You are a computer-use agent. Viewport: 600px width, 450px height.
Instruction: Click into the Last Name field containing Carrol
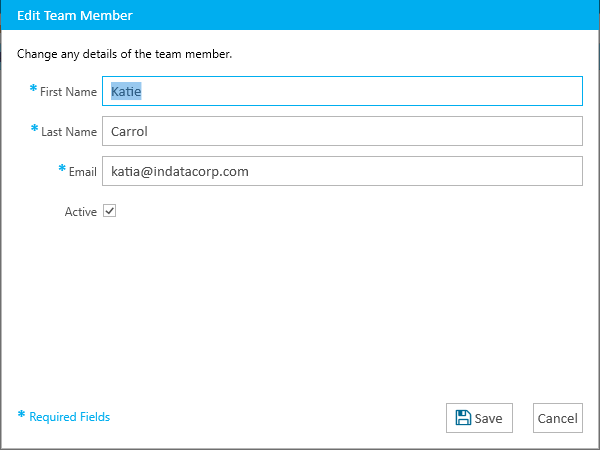click(x=342, y=131)
